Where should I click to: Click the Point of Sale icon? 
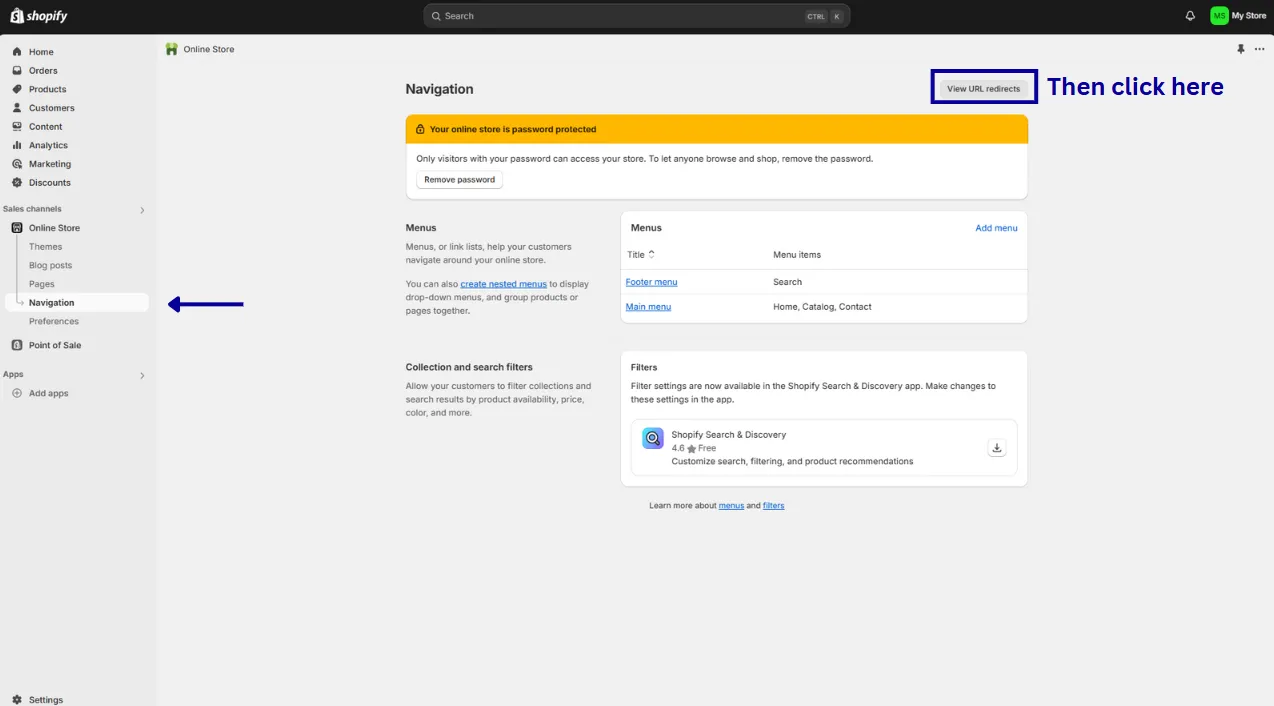pyautogui.click(x=17, y=345)
